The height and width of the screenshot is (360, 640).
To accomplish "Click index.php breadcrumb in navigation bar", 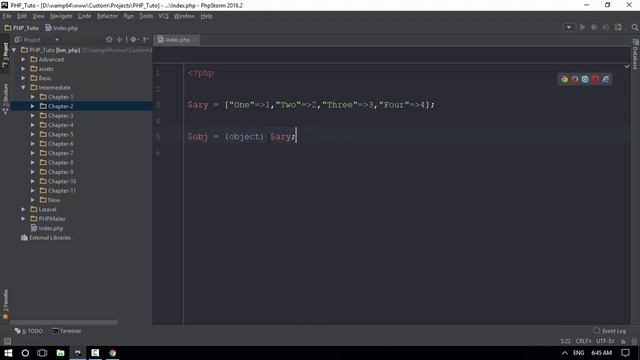I will (x=62, y=28).
